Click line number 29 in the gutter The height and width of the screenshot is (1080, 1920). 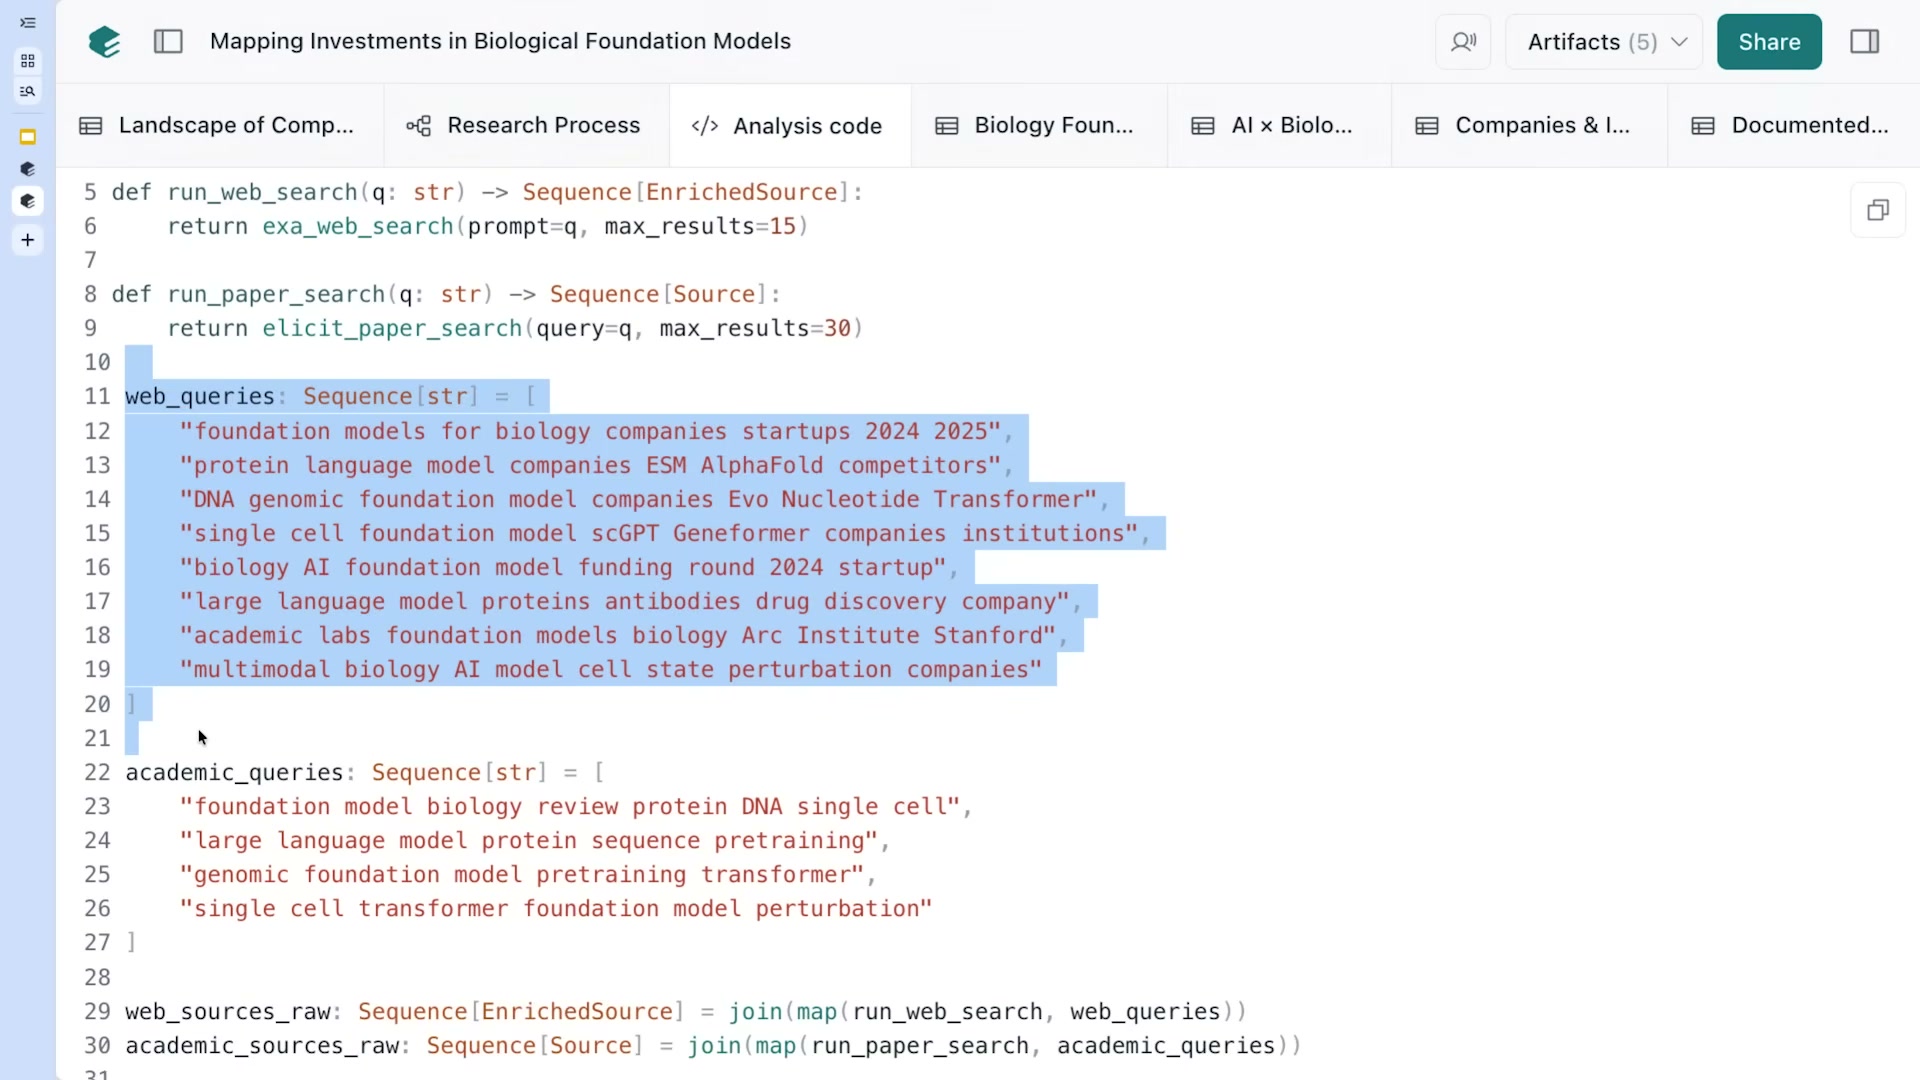click(97, 1011)
